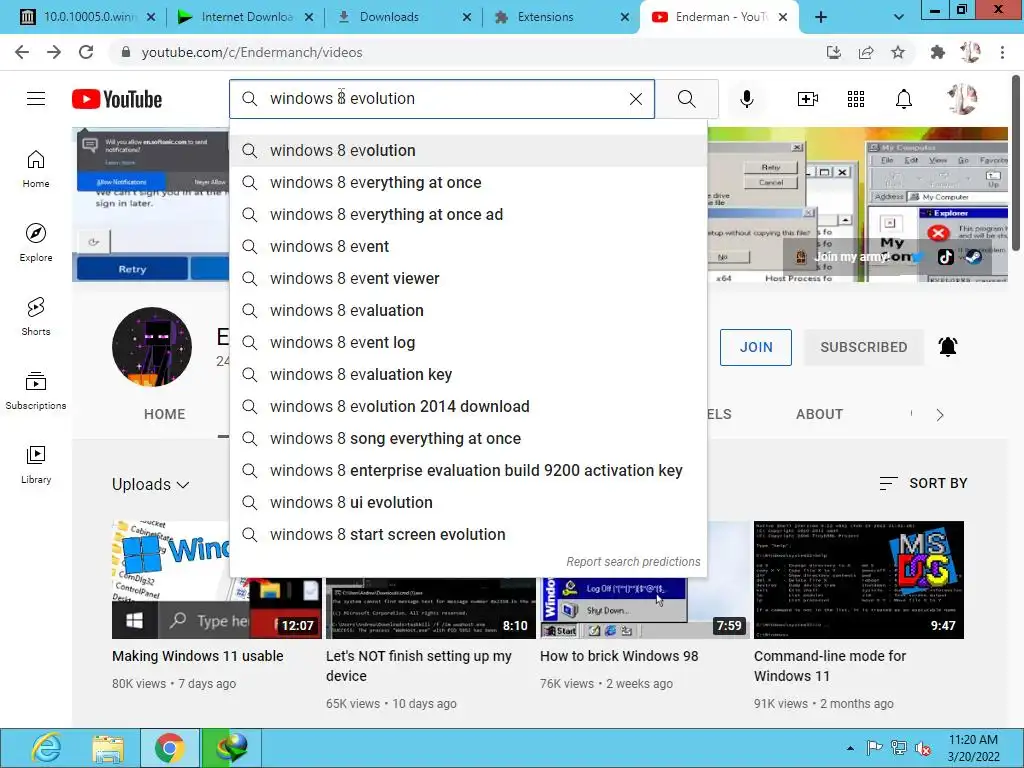This screenshot has width=1024, height=768.
Task: Click Chrome icon in taskbar
Action: point(170,748)
